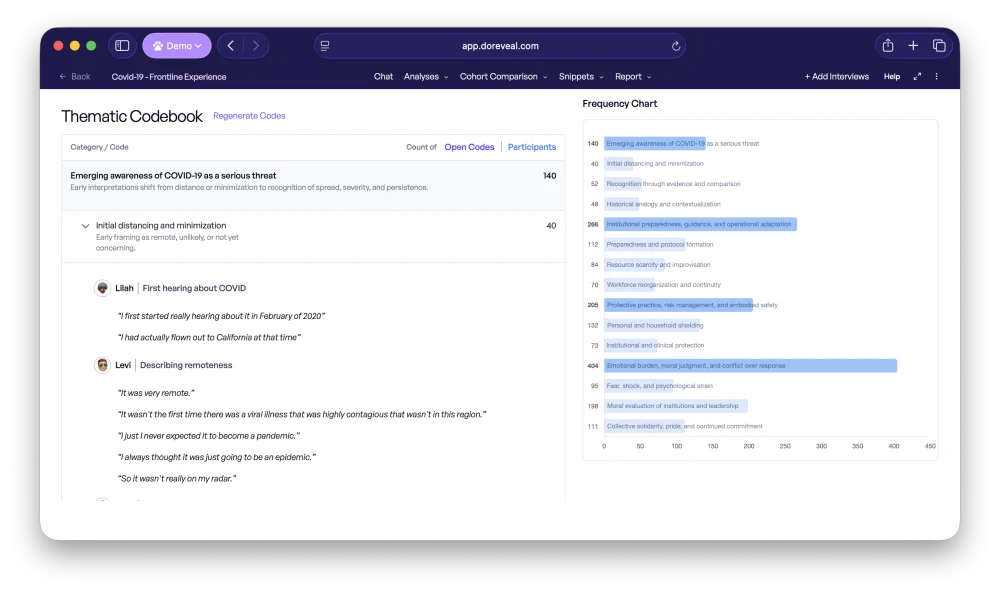Click the Protective practice, risk management bar
1000x593 pixels.
tap(678, 305)
